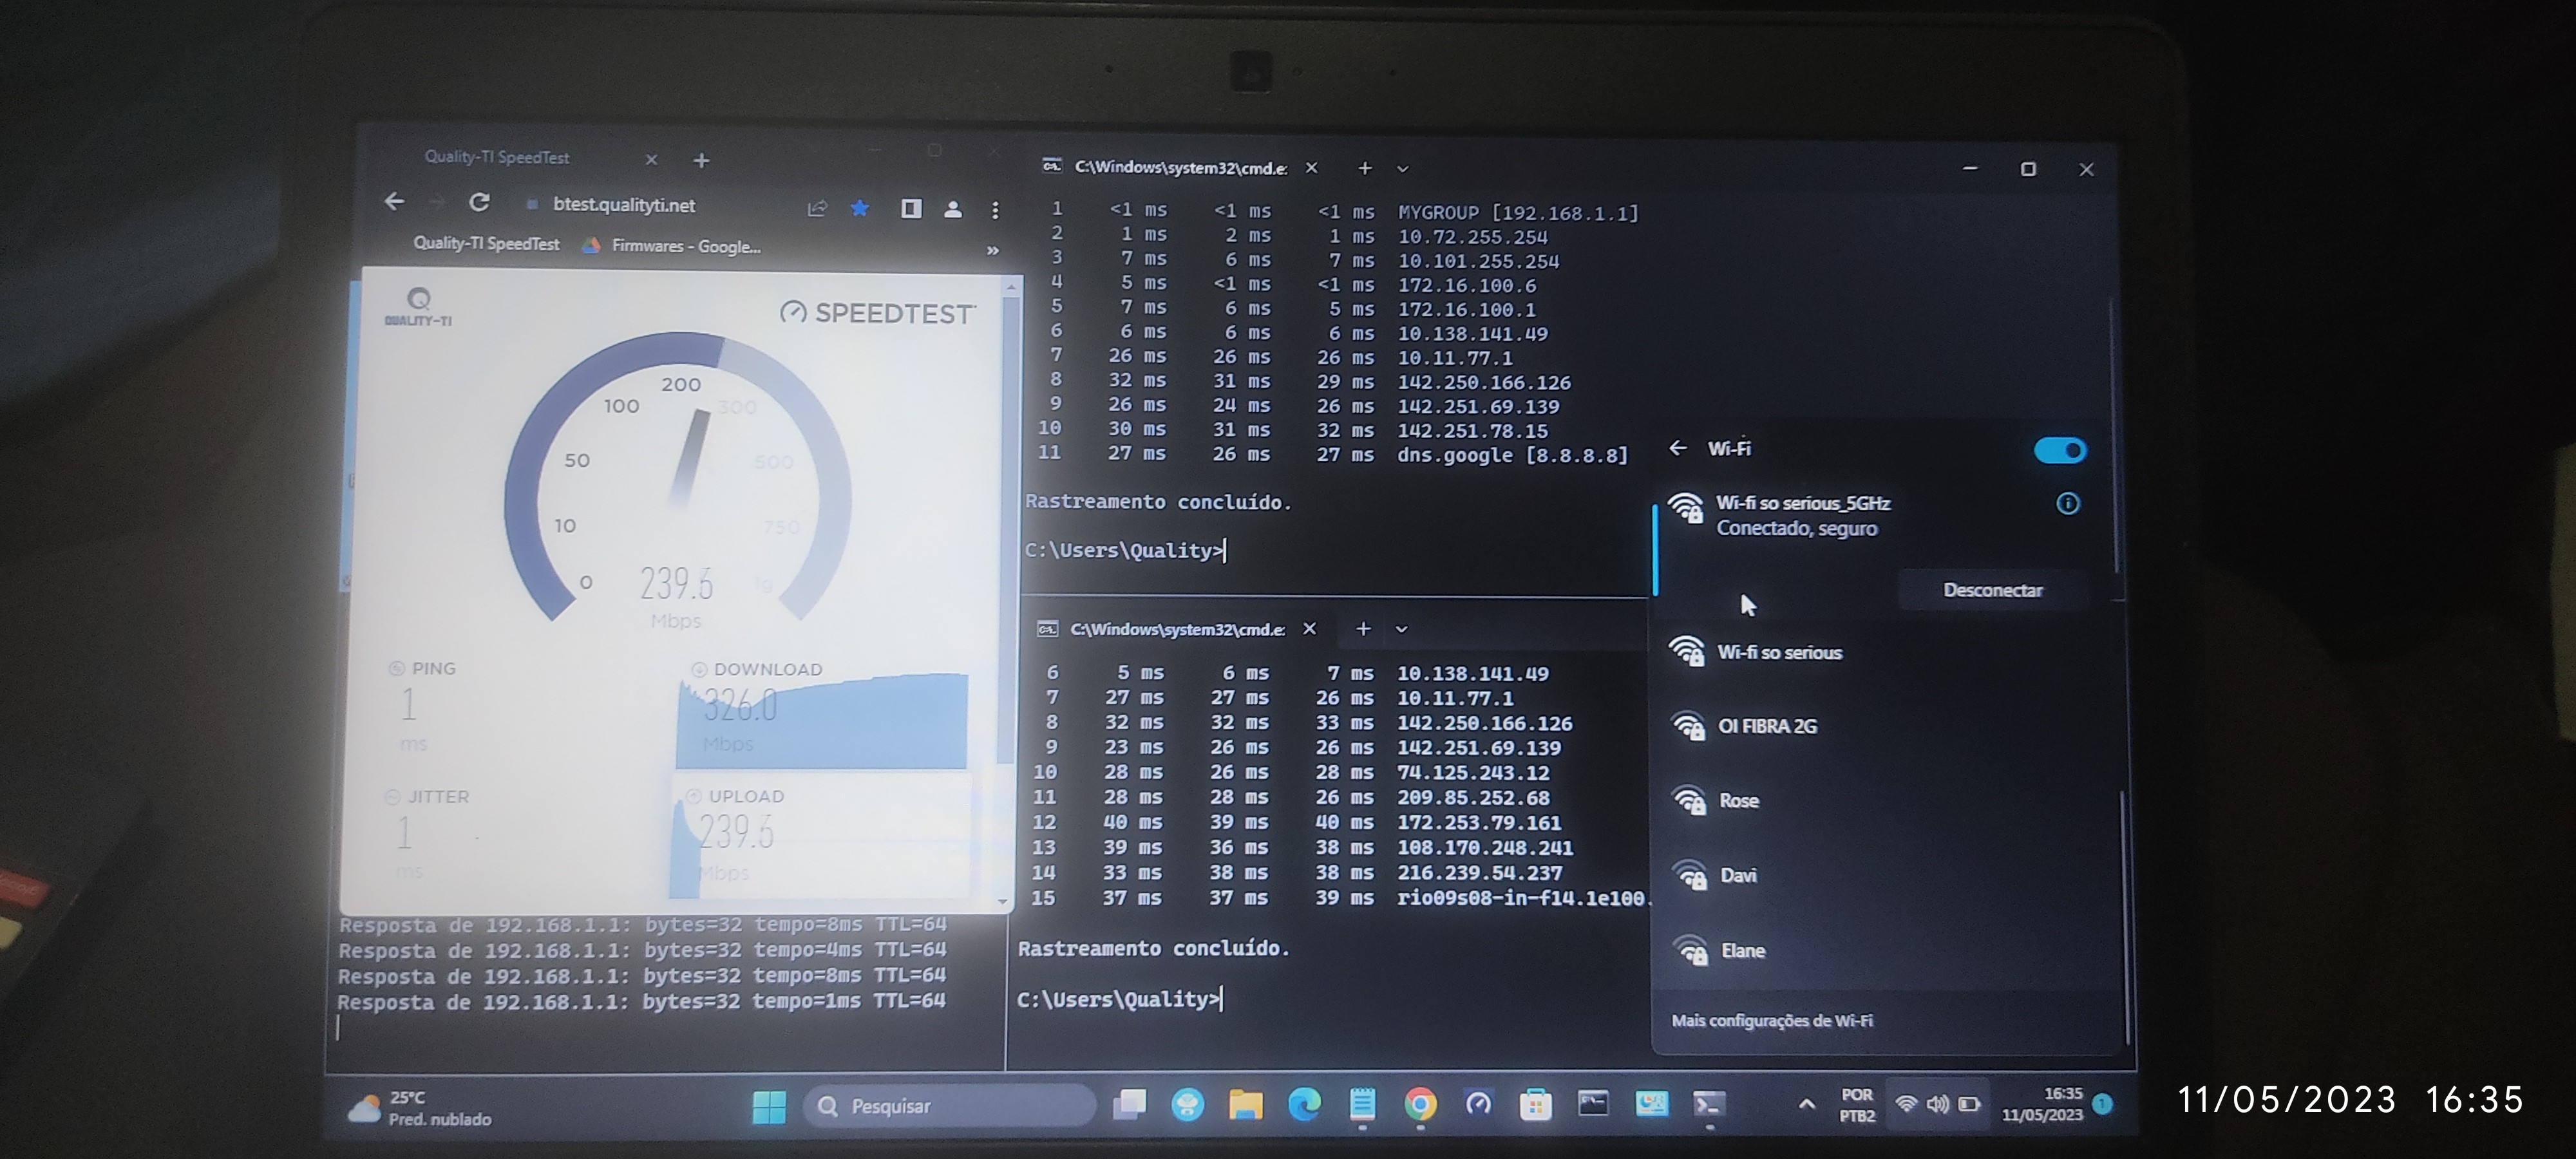
Task: Open the browser side panel icon
Action: click(x=910, y=208)
